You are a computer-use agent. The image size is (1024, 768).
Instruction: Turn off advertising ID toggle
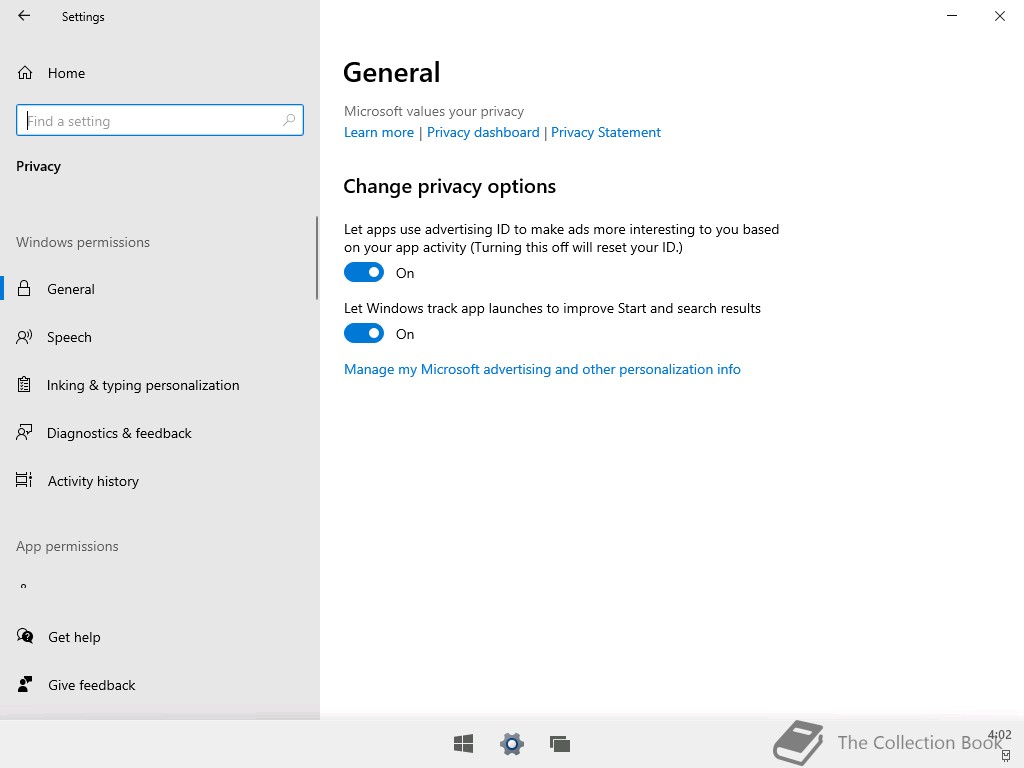pyautogui.click(x=364, y=272)
